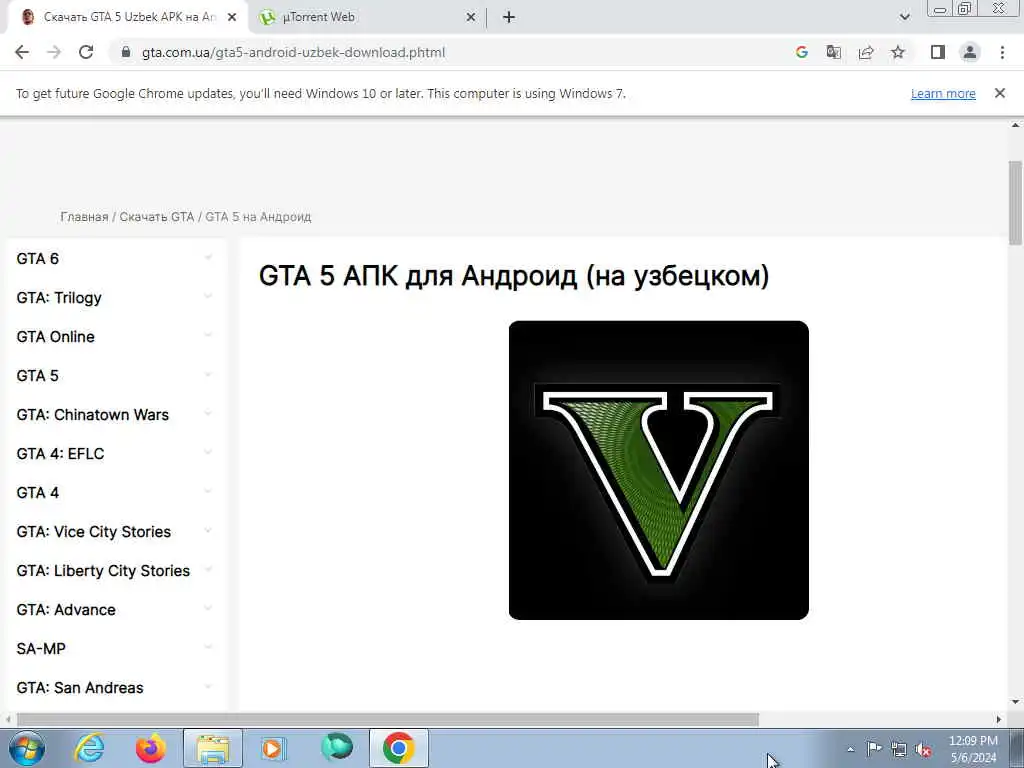
Task: Close the µTorrent Web tab
Action: pyautogui.click(x=471, y=18)
